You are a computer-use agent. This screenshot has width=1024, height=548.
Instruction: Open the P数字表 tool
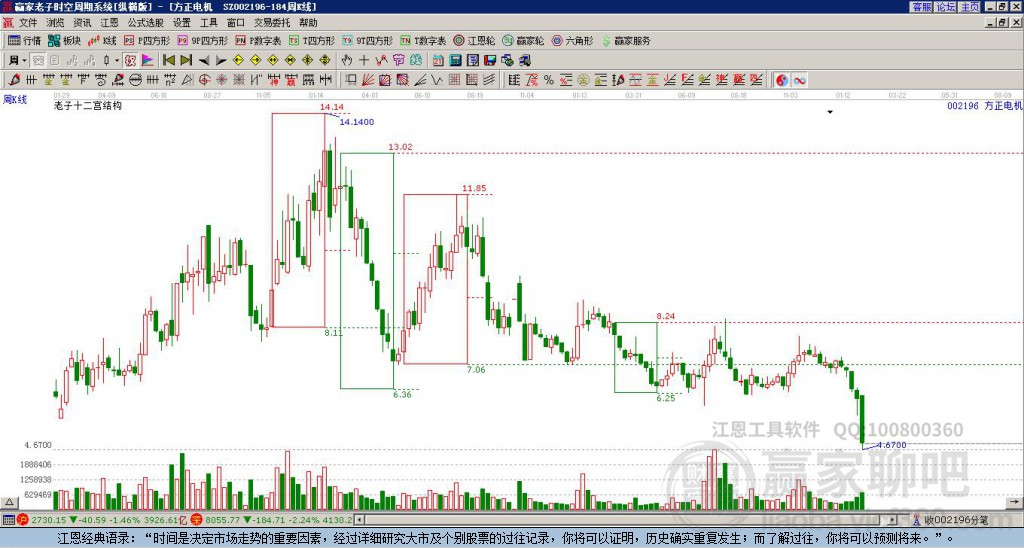tap(258, 40)
